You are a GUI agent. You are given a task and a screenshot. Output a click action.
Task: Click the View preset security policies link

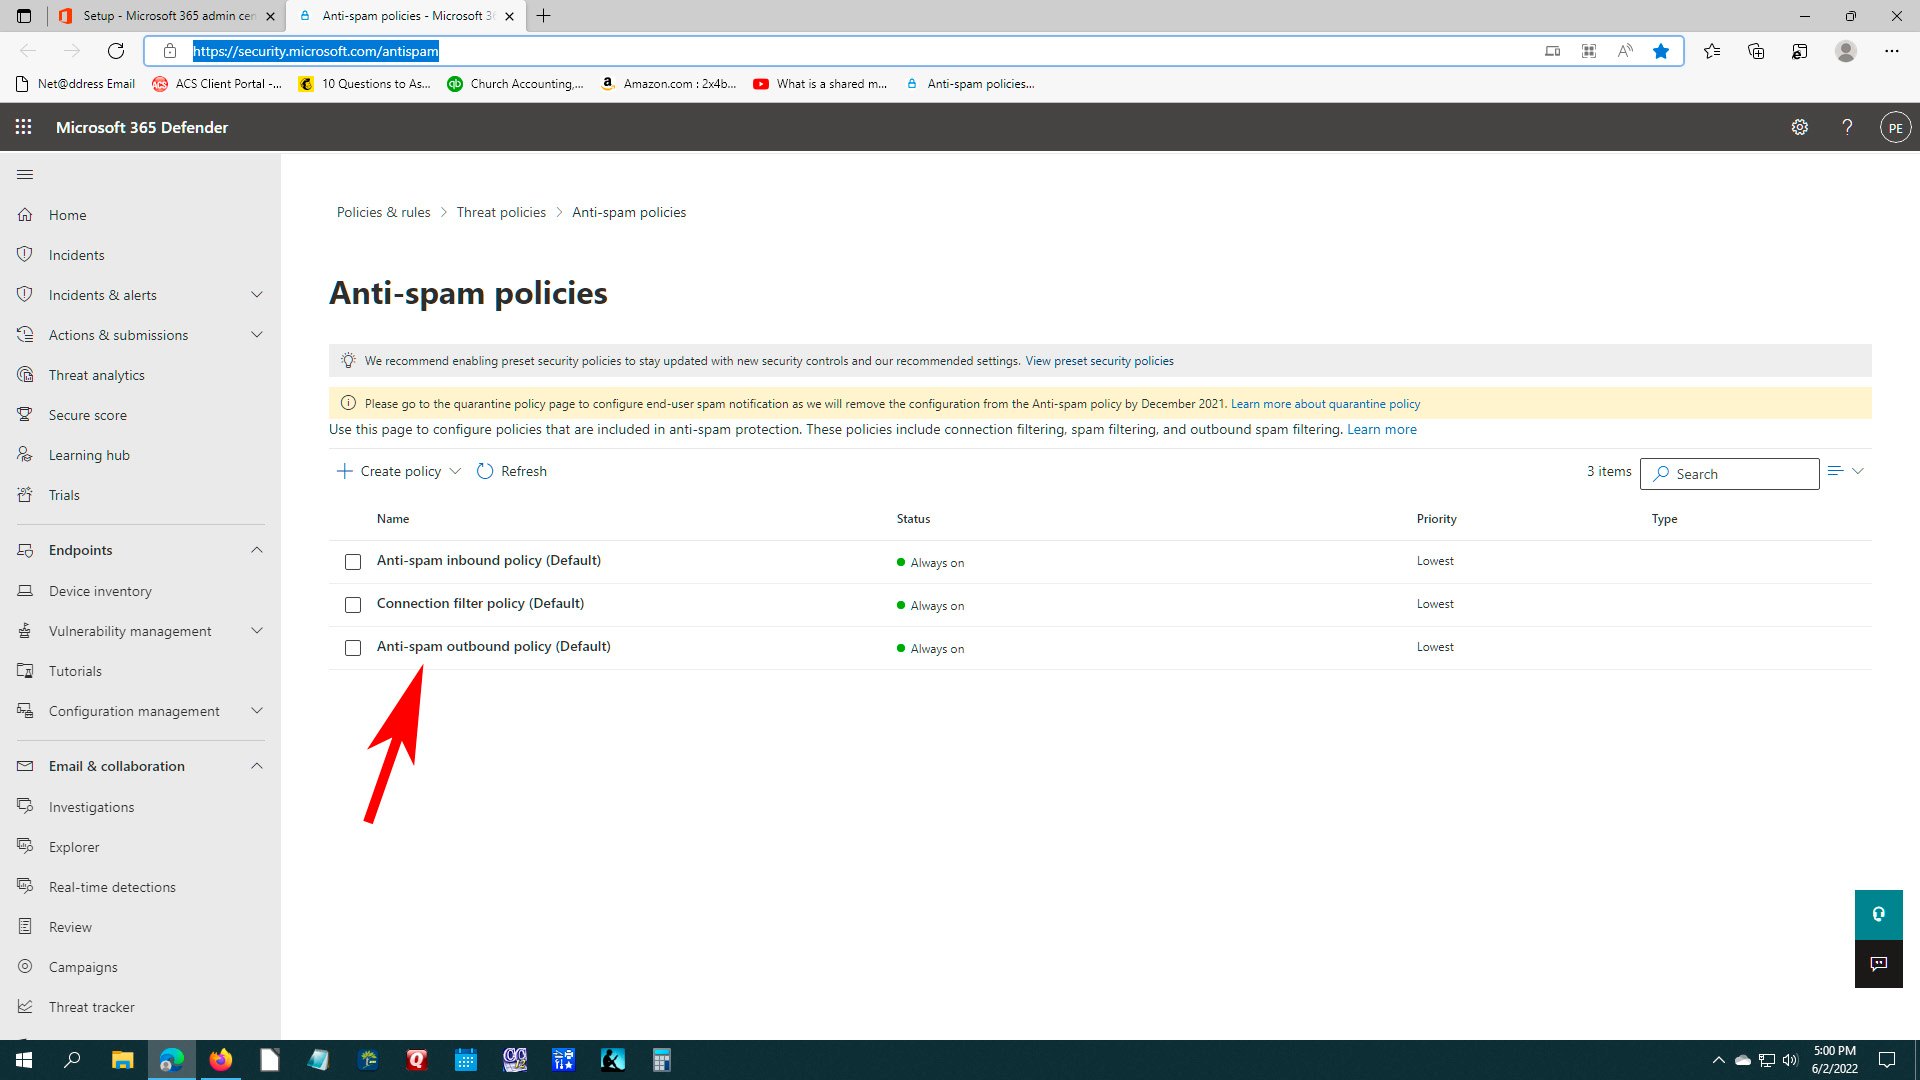click(1099, 361)
